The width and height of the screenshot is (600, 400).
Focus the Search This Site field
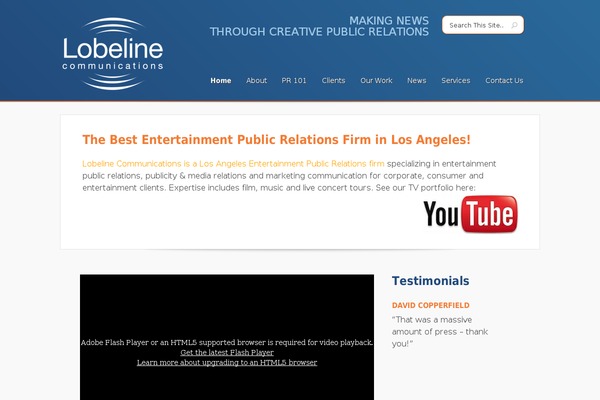click(483, 25)
